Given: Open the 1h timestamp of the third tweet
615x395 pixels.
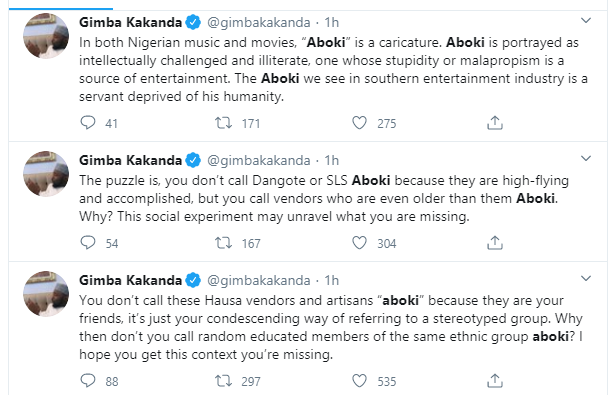Looking at the screenshot, I should click(x=331, y=280).
